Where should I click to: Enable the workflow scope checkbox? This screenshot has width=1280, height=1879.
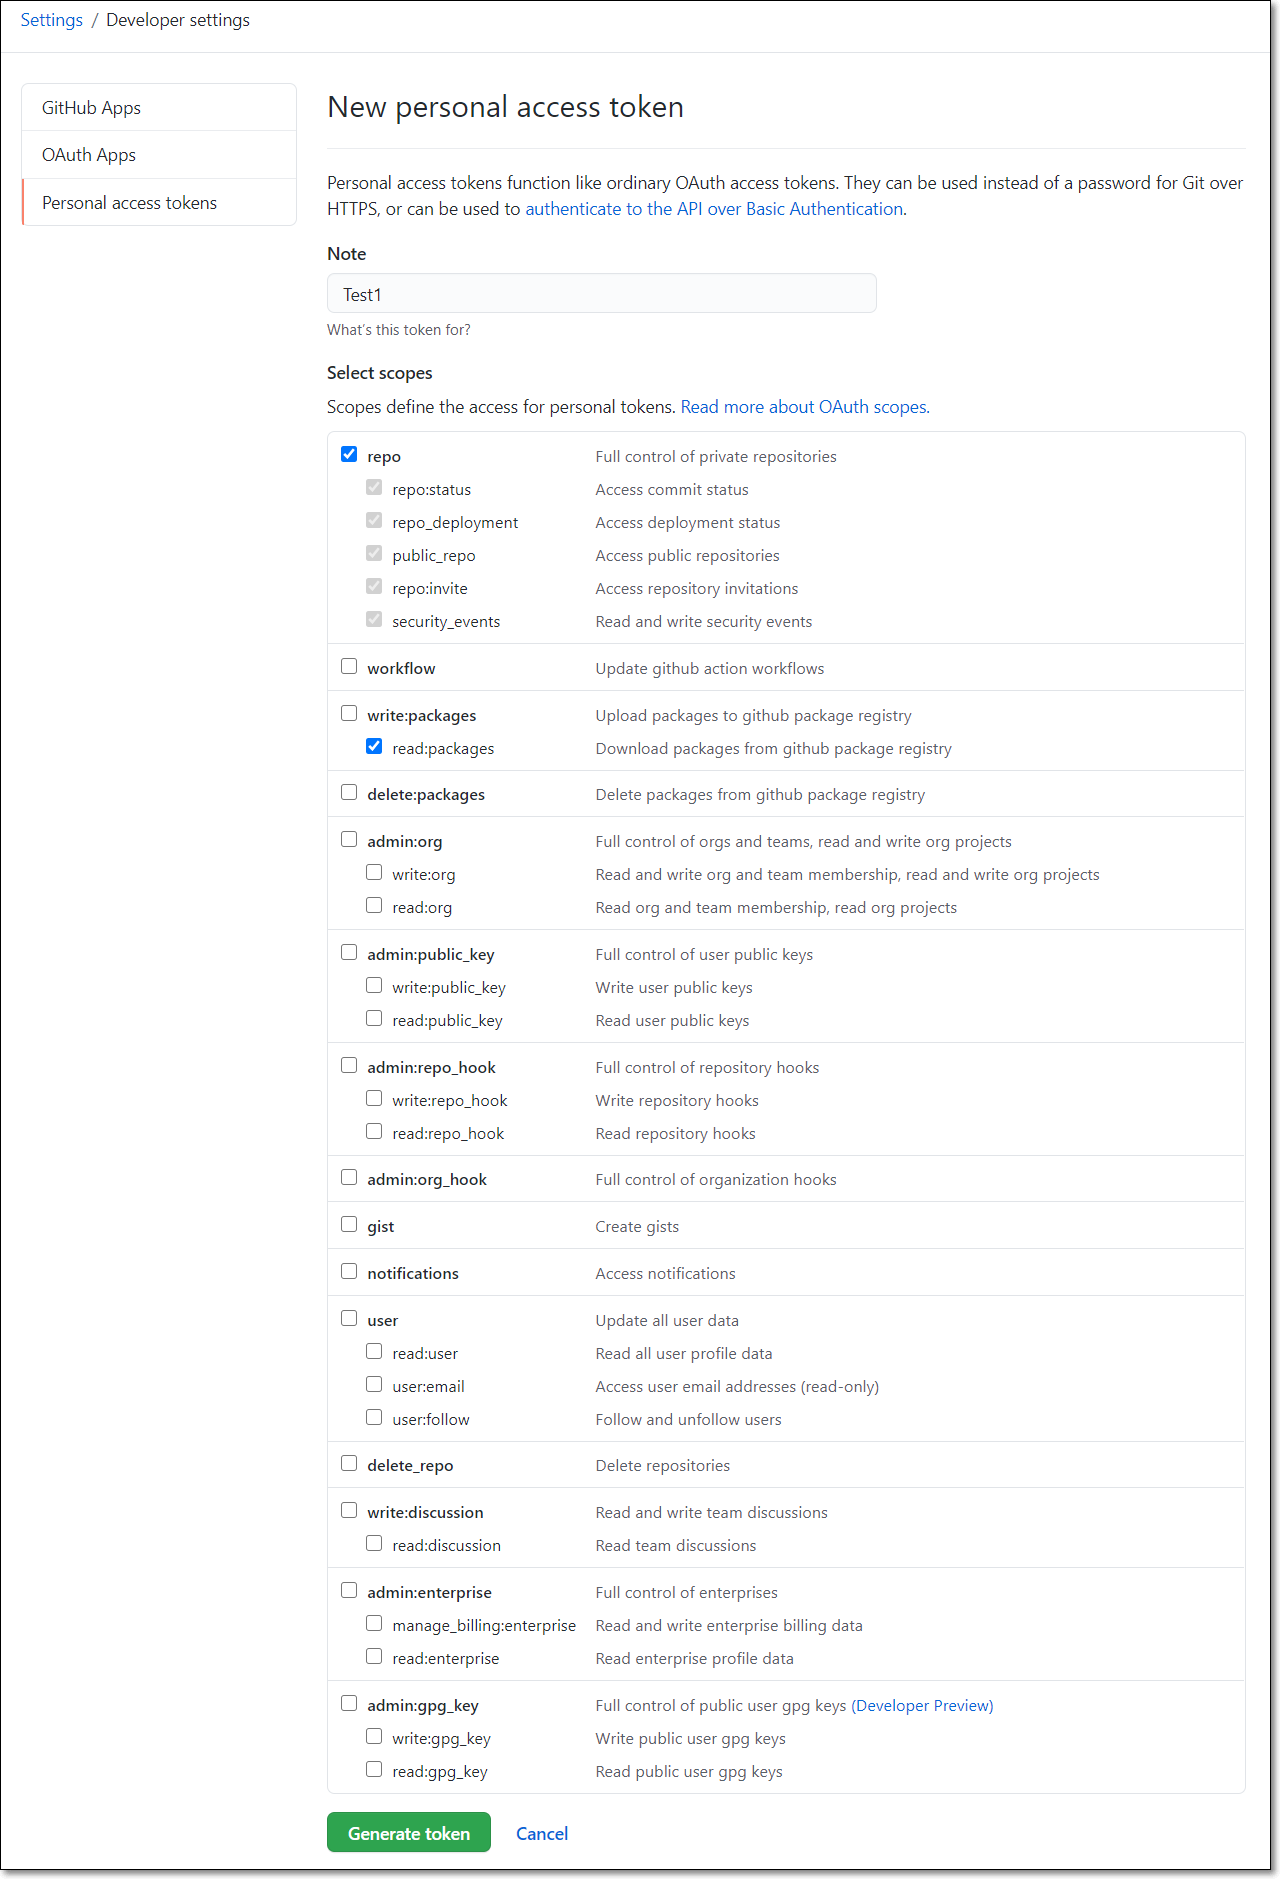pyautogui.click(x=349, y=666)
